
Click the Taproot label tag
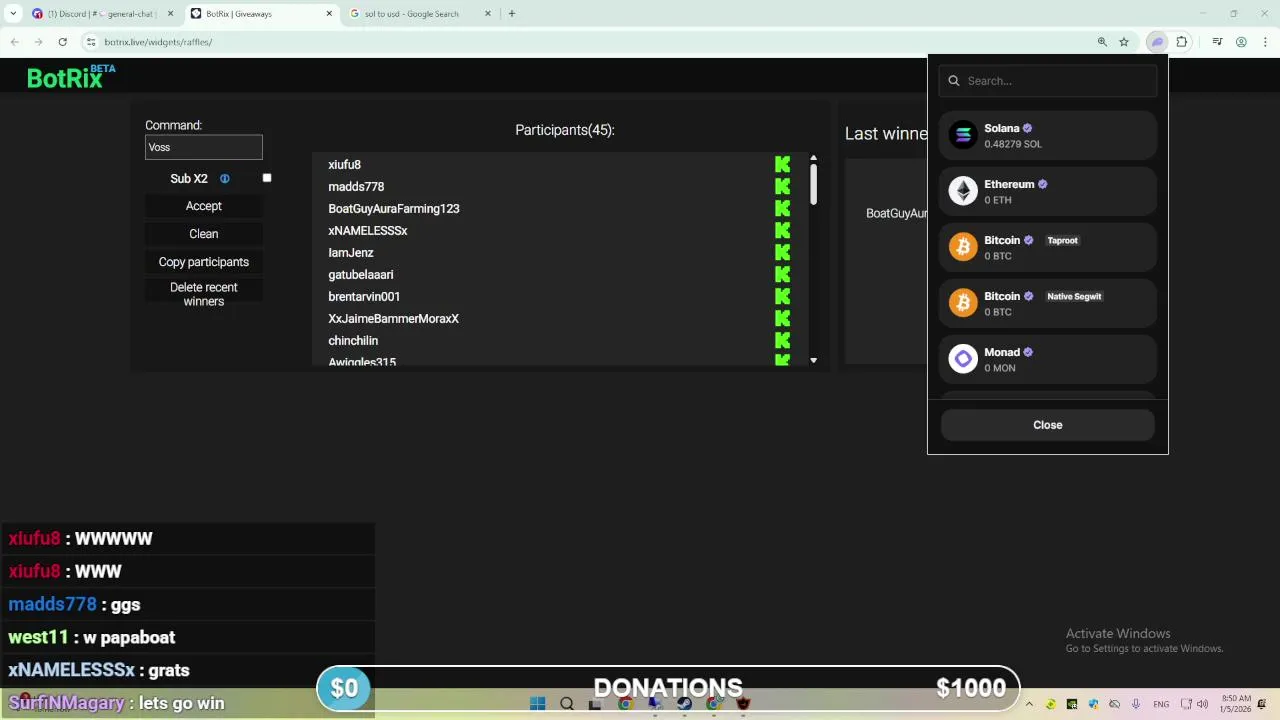click(1062, 240)
